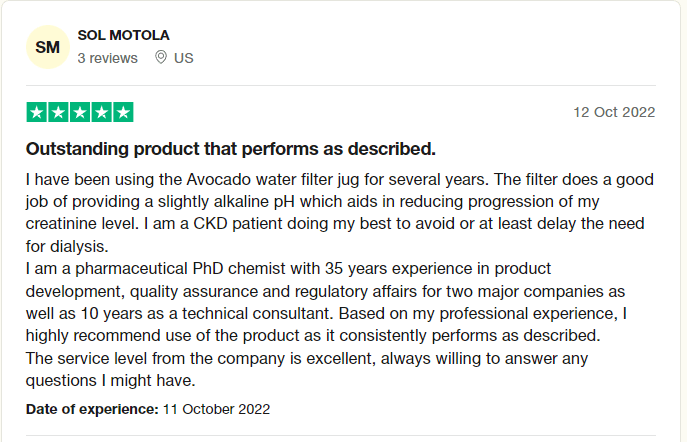Click the SM reviewer avatar
The height and width of the screenshot is (442, 687).
pos(47,47)
